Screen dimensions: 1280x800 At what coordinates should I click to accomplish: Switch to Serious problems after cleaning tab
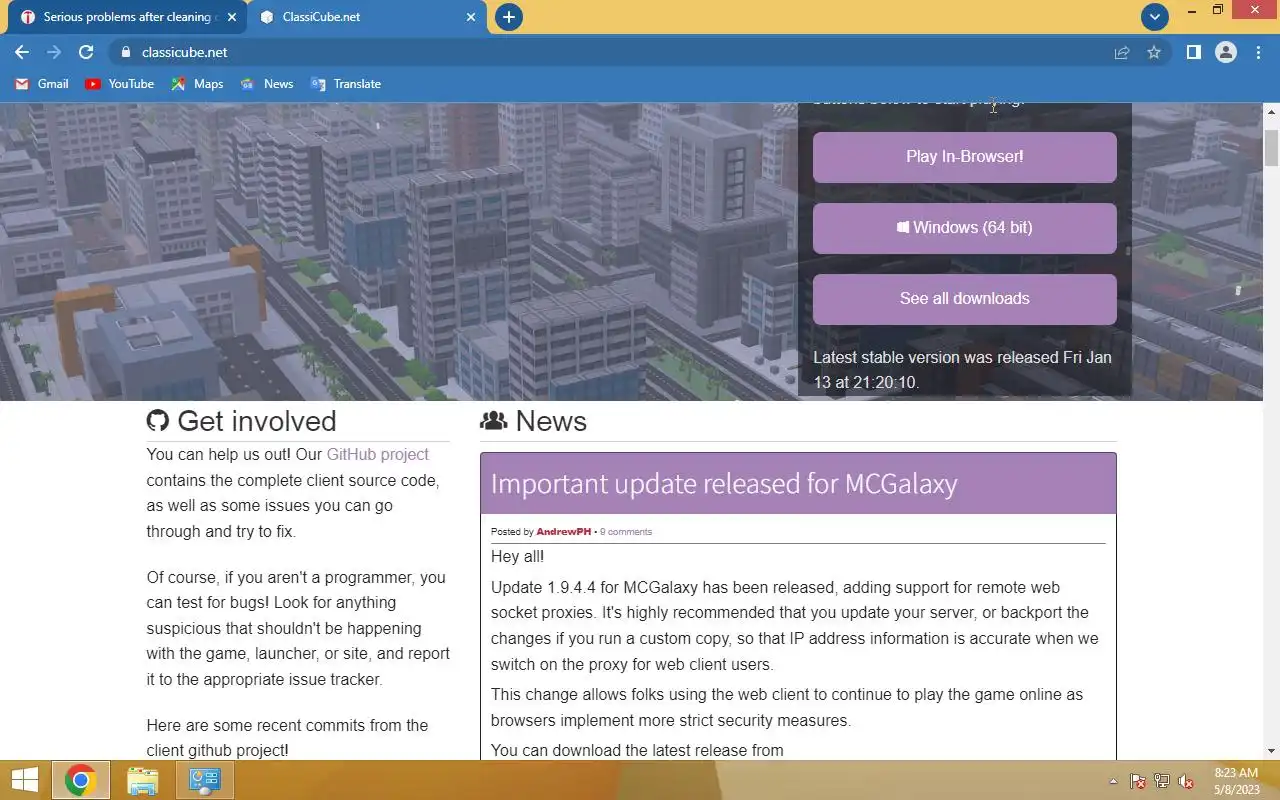(x=126, y=17)
